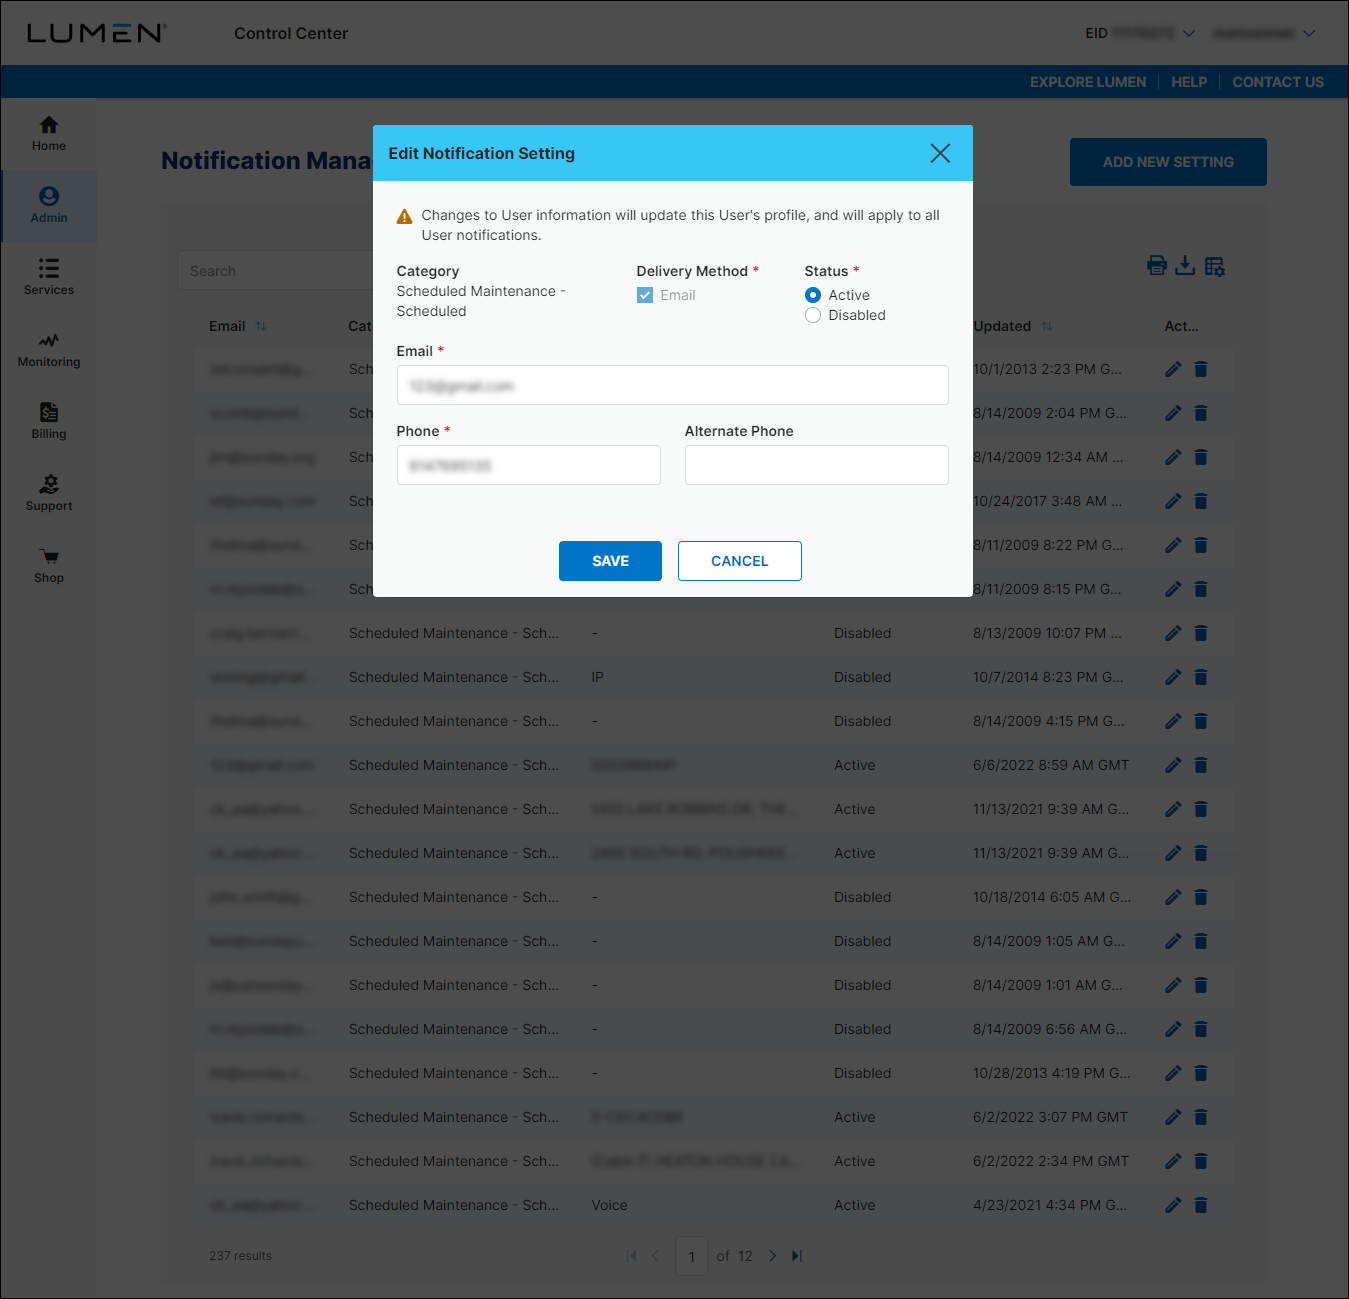Toggle the Email delivery method checkbox
Screen dimensions: 1349x1299
tap(645, 295)
